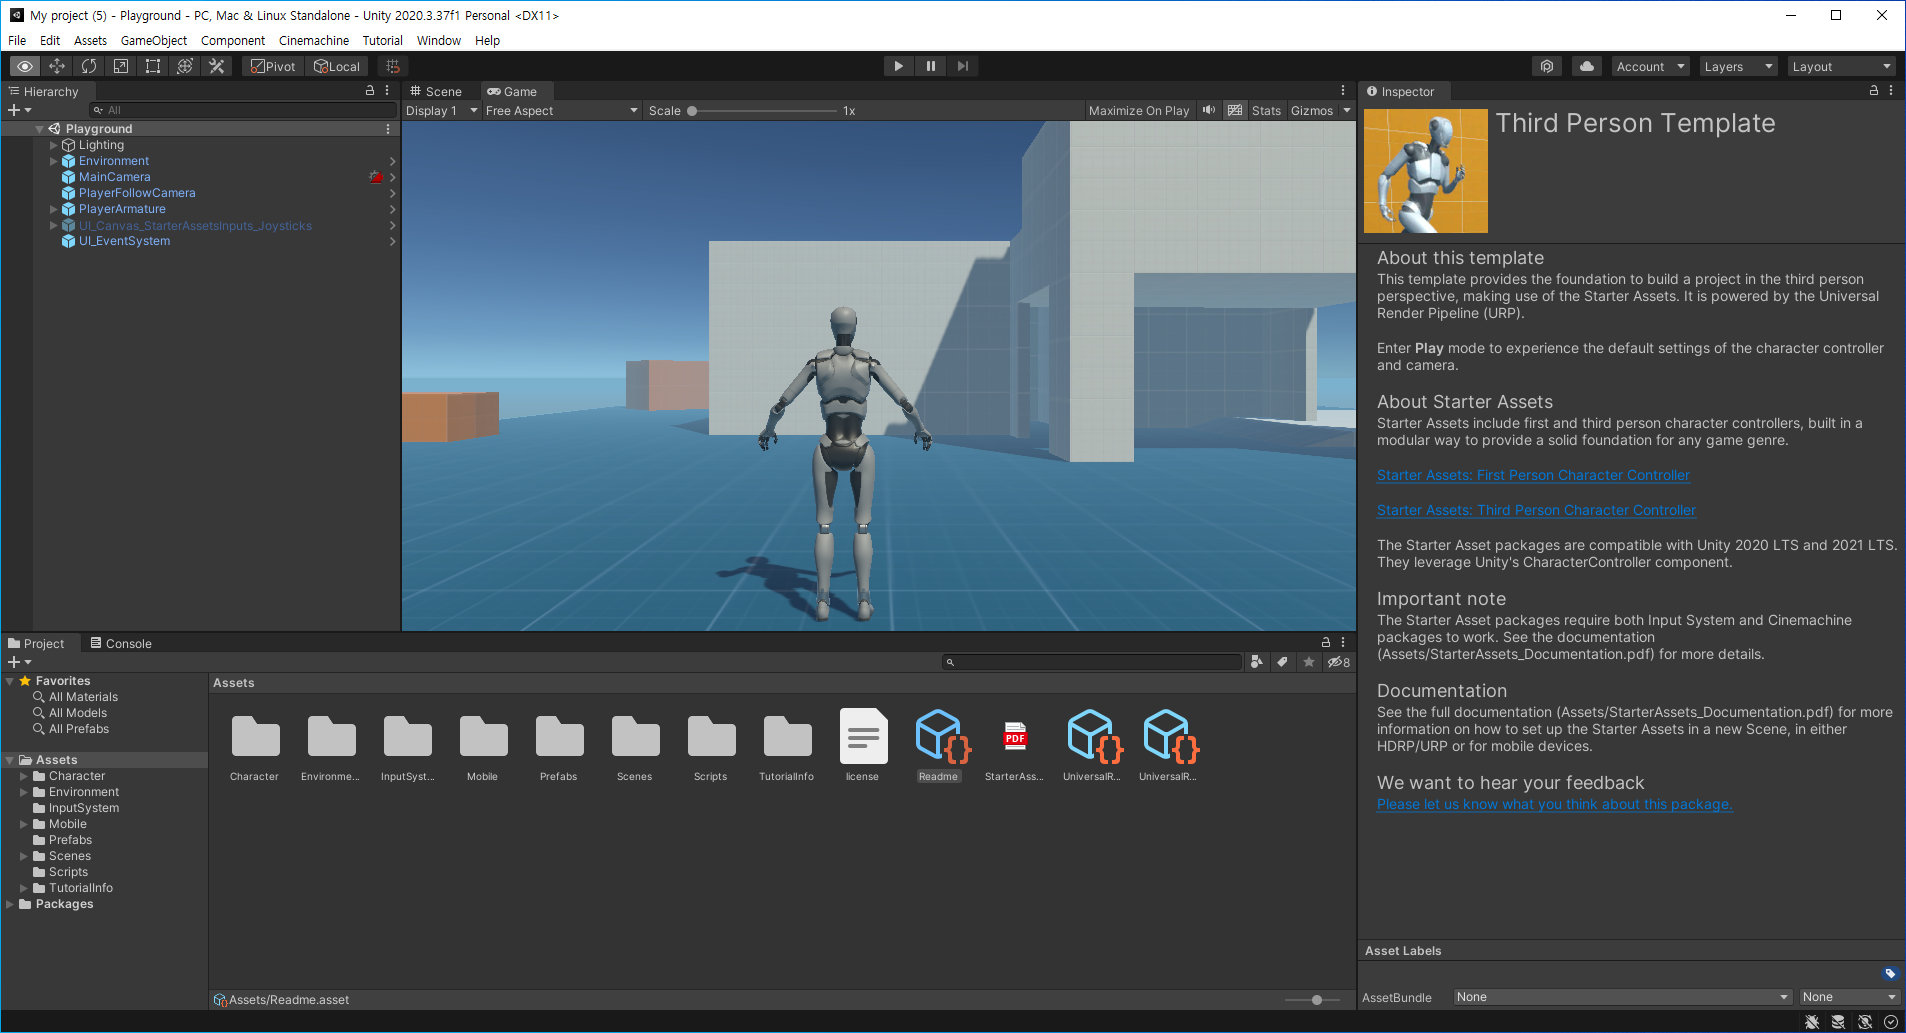Toggle Maximize On Play

1139,111
